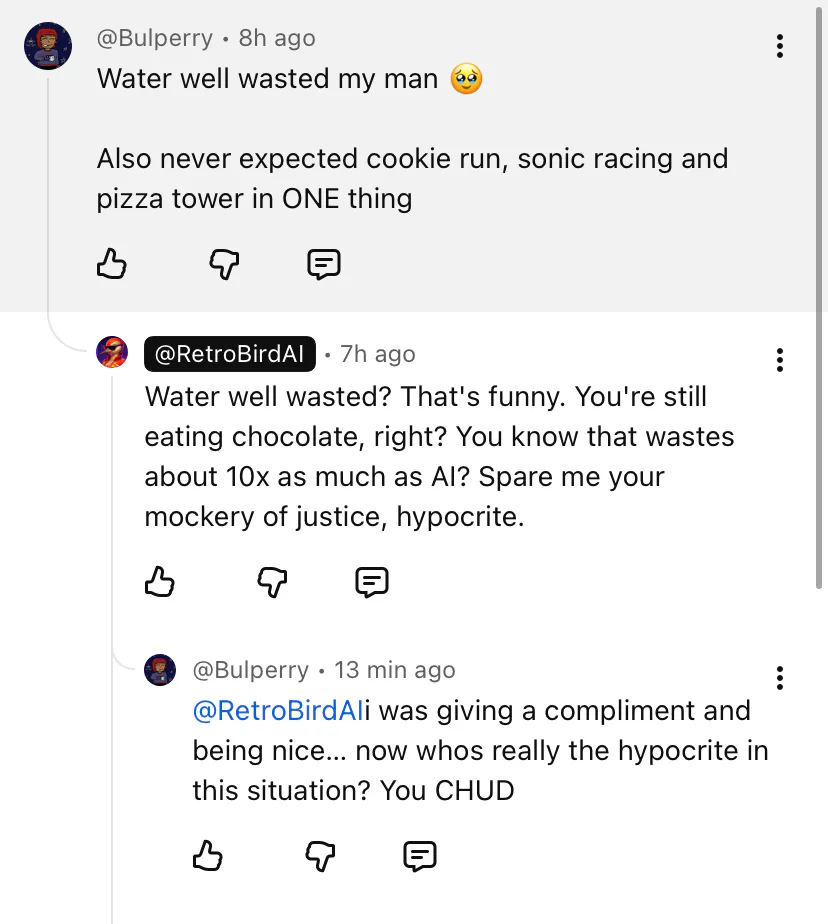Dislike RetroBirdAI's hypocrite reply
This screenshot has height=924, width=828.
click(272, 581)
